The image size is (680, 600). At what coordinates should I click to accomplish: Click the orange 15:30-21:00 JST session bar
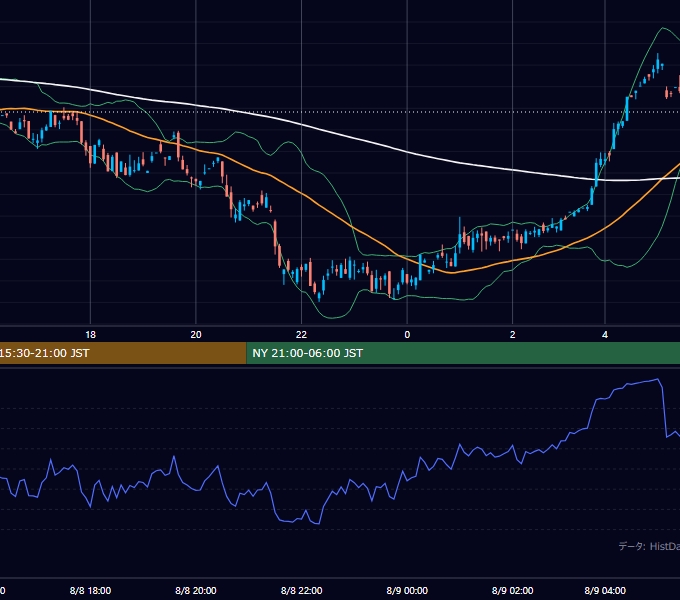click(123, 353)
